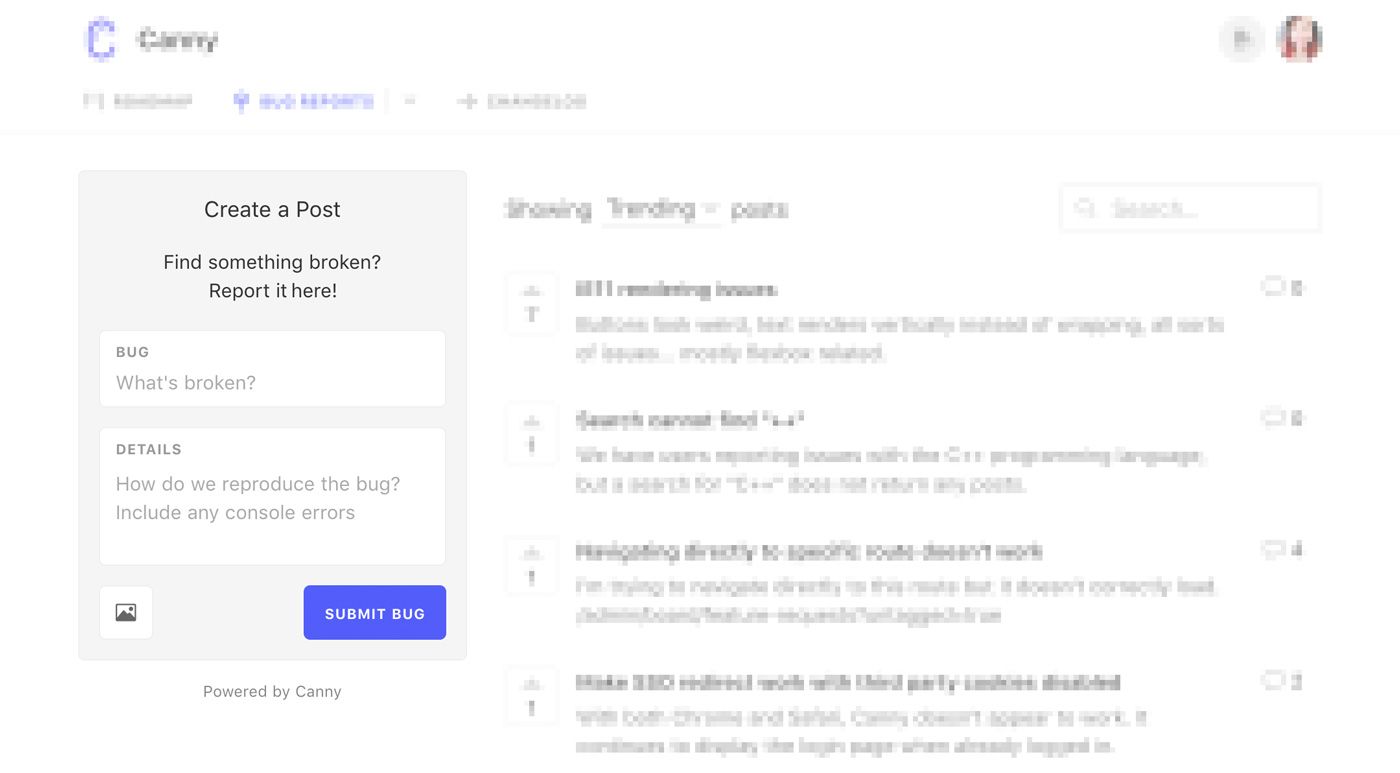Click the image attachment icon

(126, 612)
